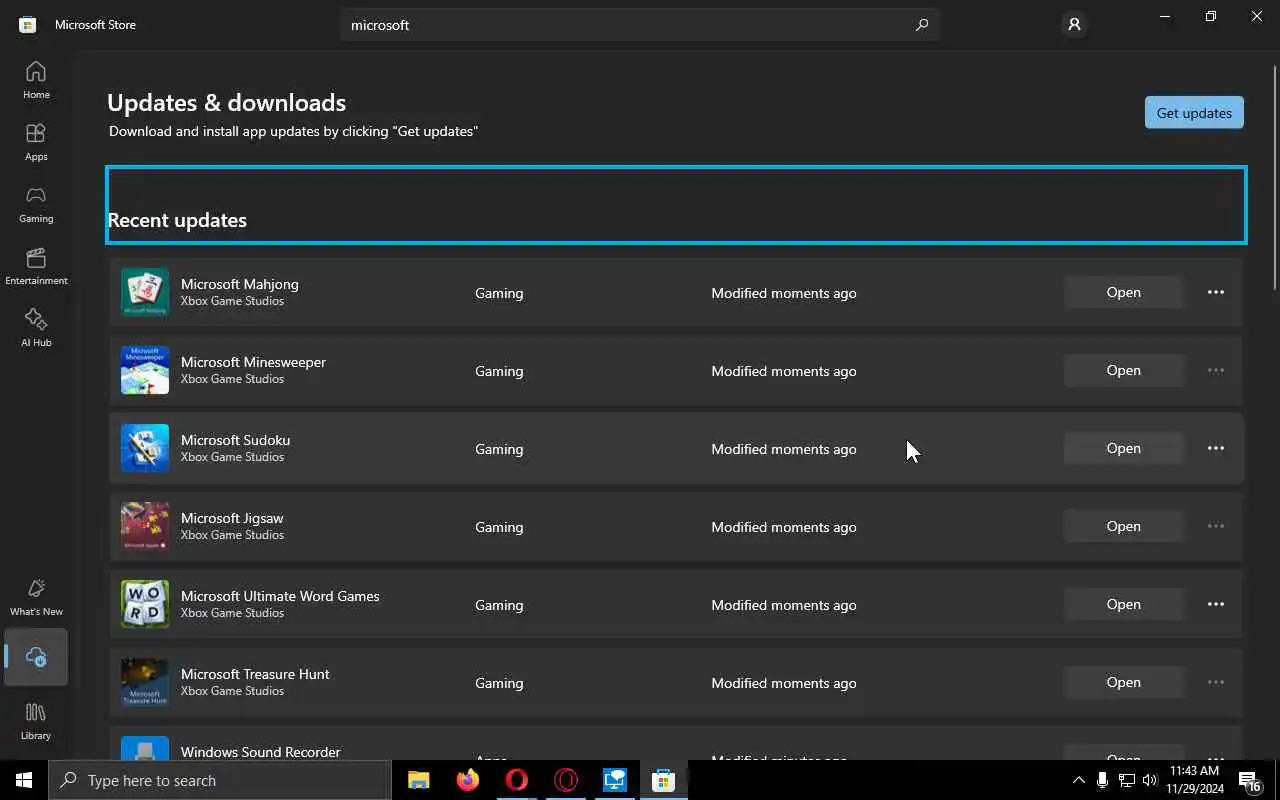Open more options for Microsoft Minesweeper

click(x=1216, y=370)
